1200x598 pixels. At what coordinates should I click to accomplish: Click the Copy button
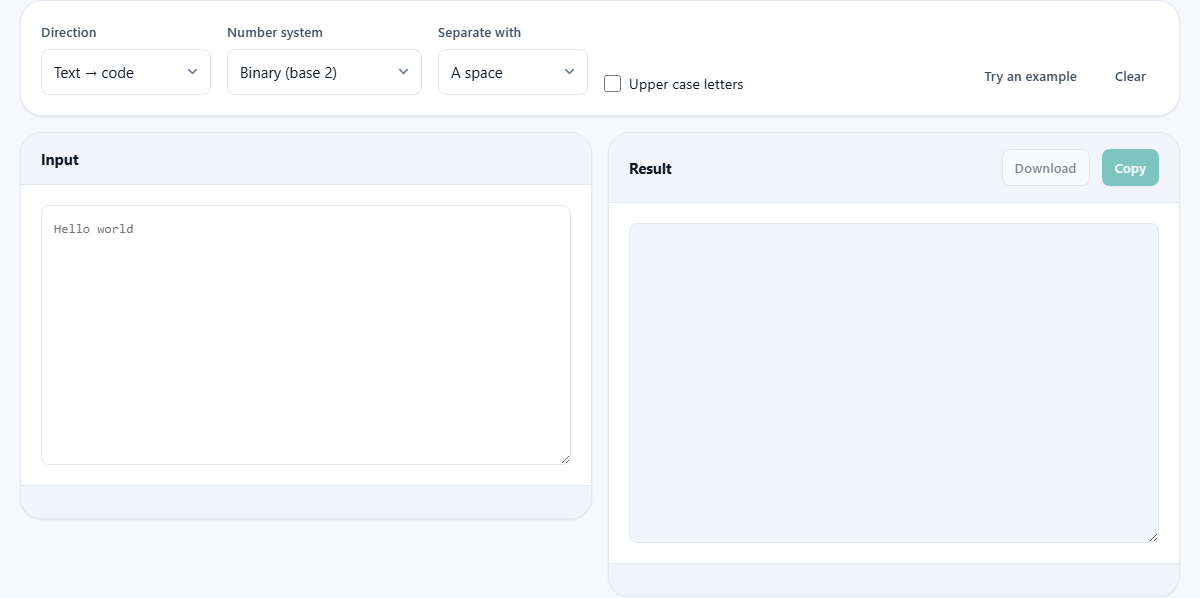[x=1130, y=168]
